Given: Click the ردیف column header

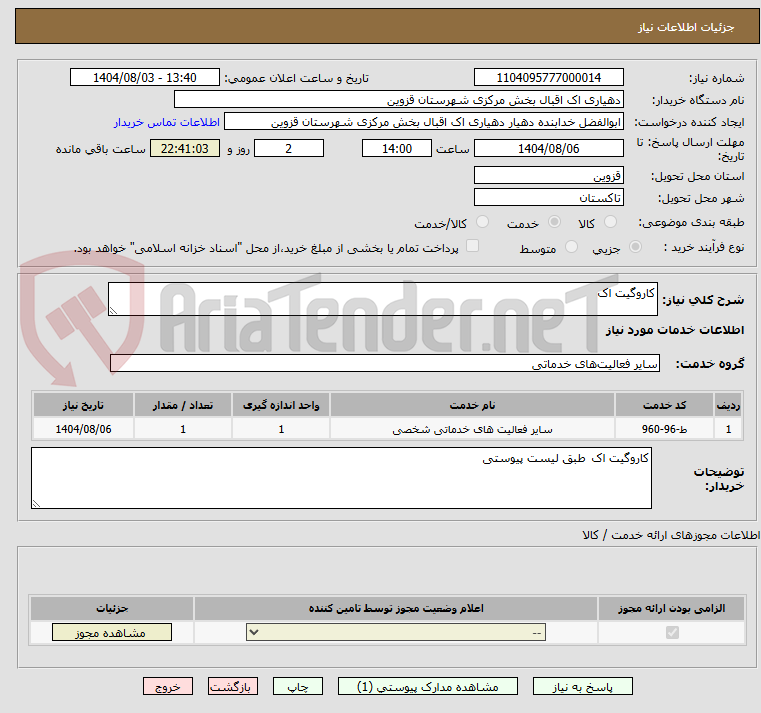Looking at the screenshot, I should (728, 405).
